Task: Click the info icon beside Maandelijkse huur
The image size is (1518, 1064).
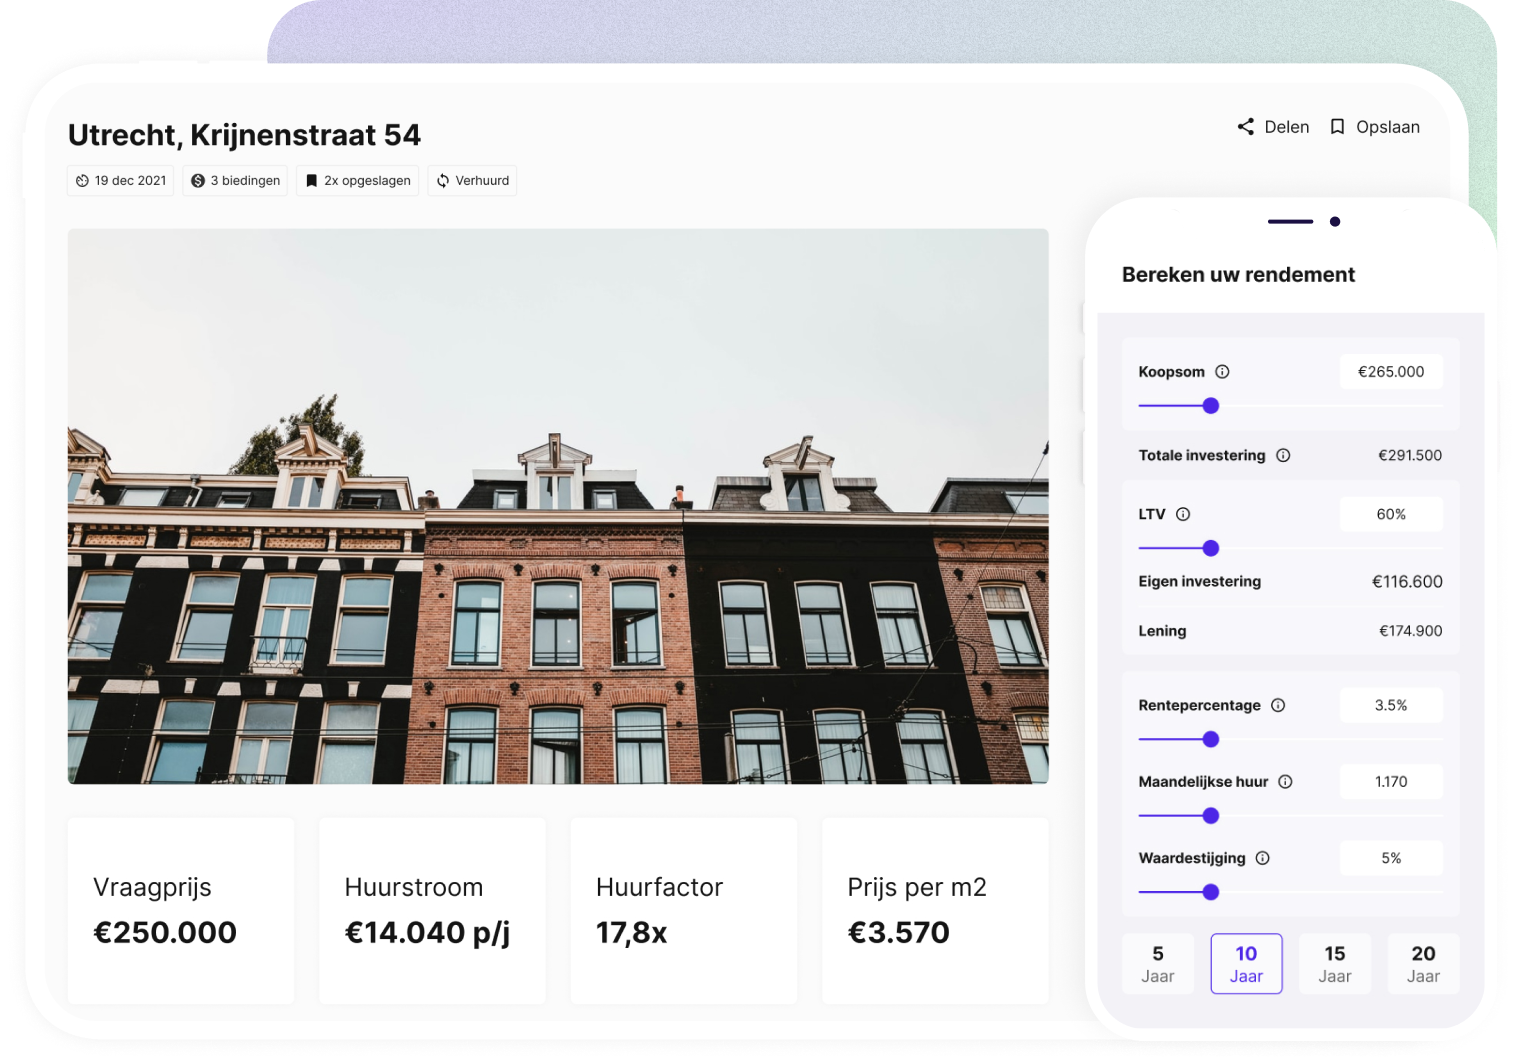Action: [x=1287, y=781]
